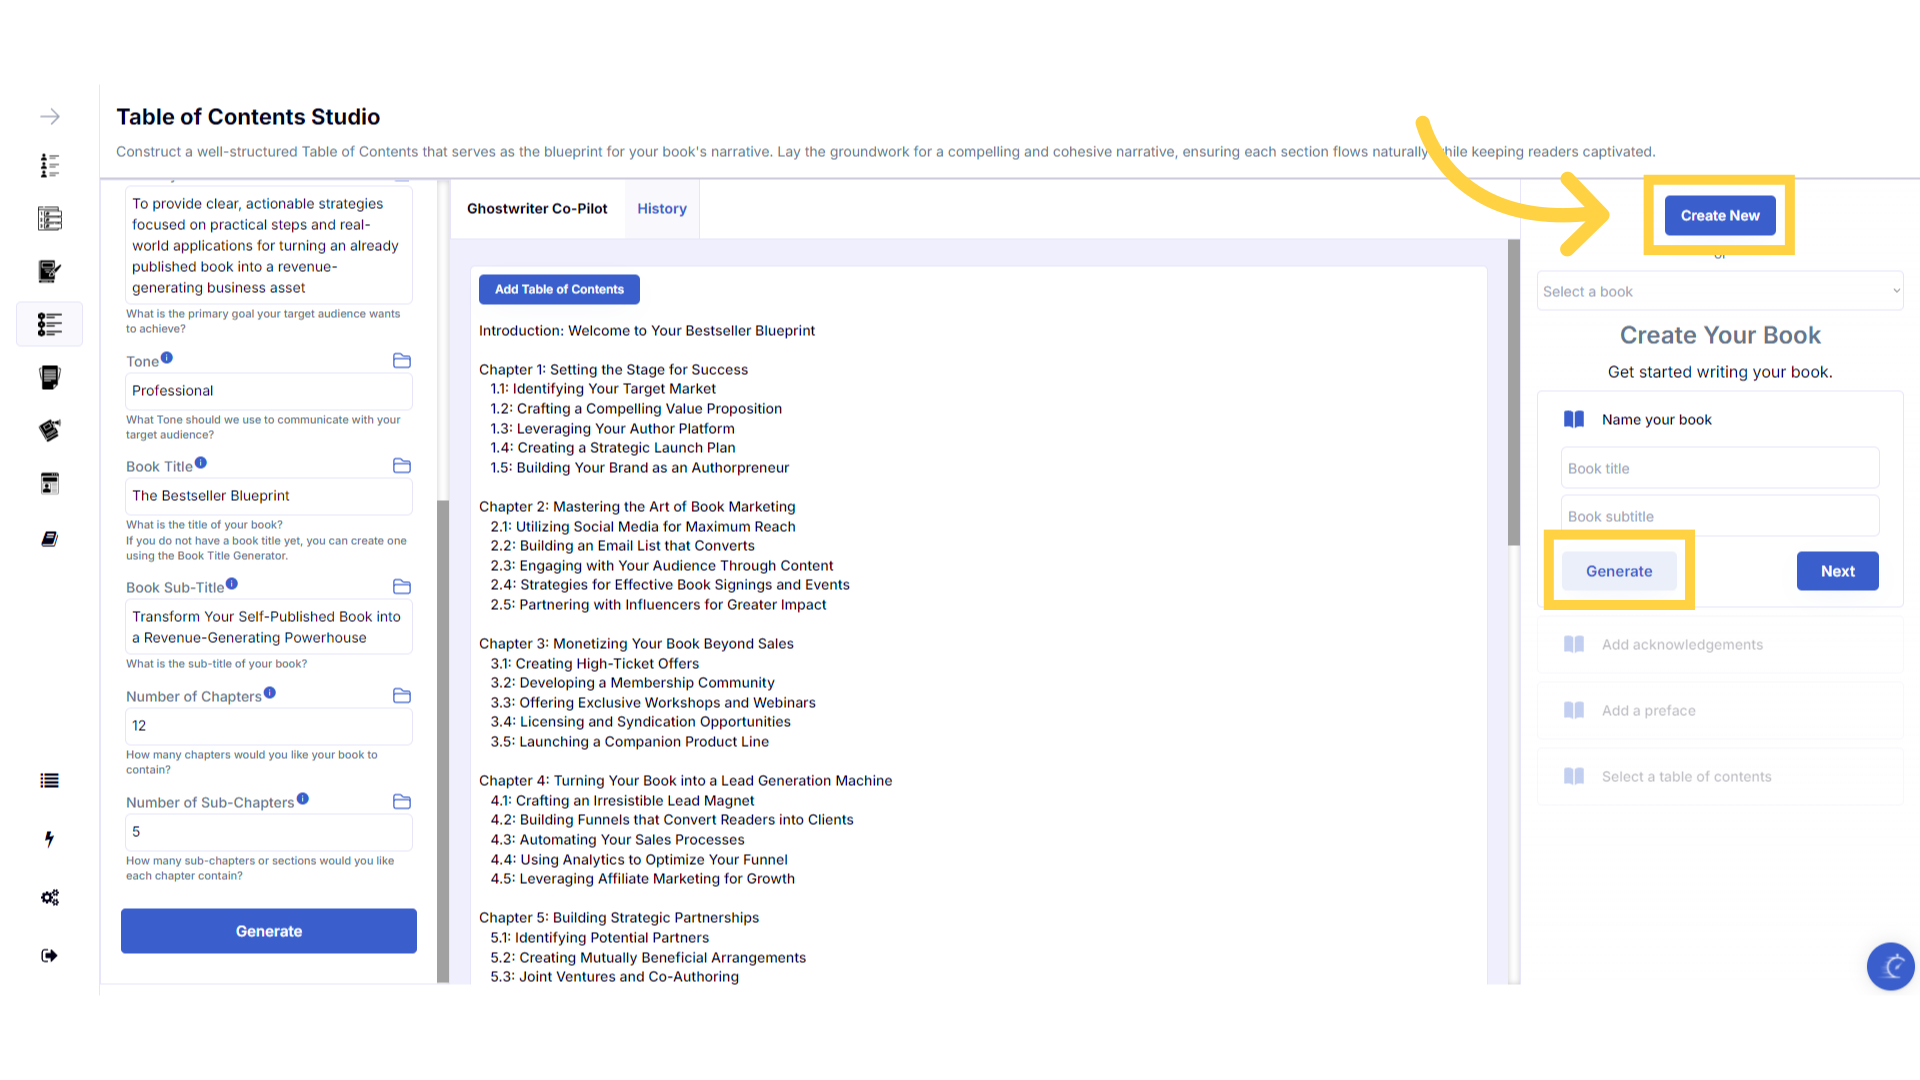Click the Create New button
1920x1080 pixels.
(1719, 216)
